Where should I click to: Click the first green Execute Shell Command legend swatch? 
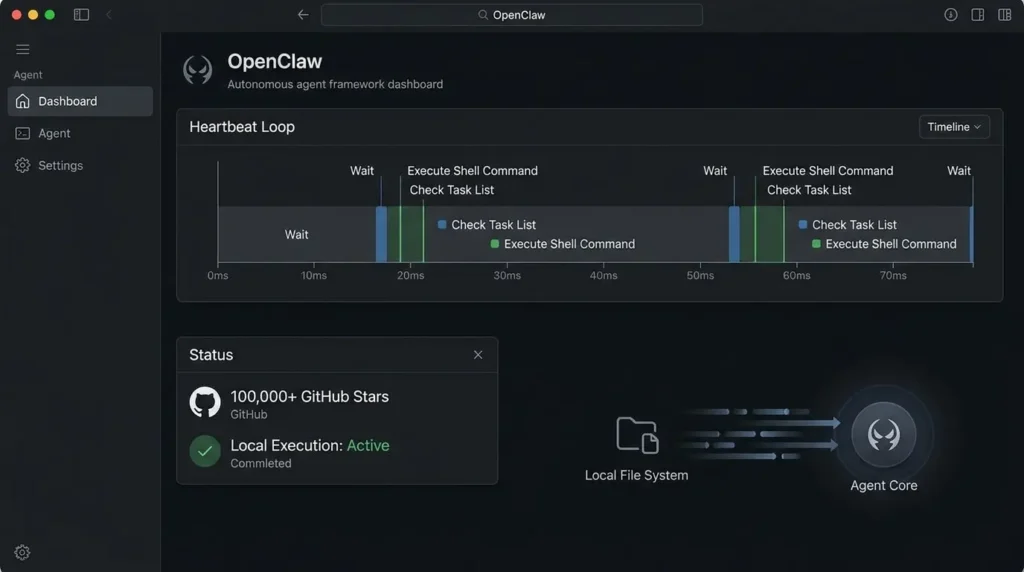pyautogui.click(x=494, y=244)
